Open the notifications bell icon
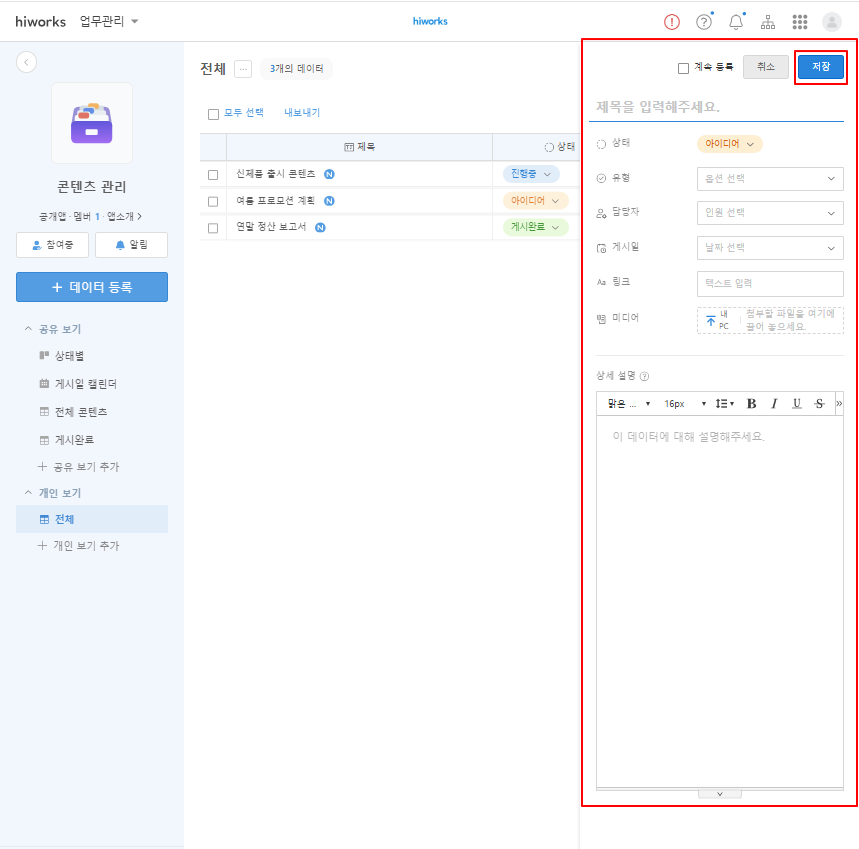859x849 pixels. pyautogui.click(x=736, y=22)
